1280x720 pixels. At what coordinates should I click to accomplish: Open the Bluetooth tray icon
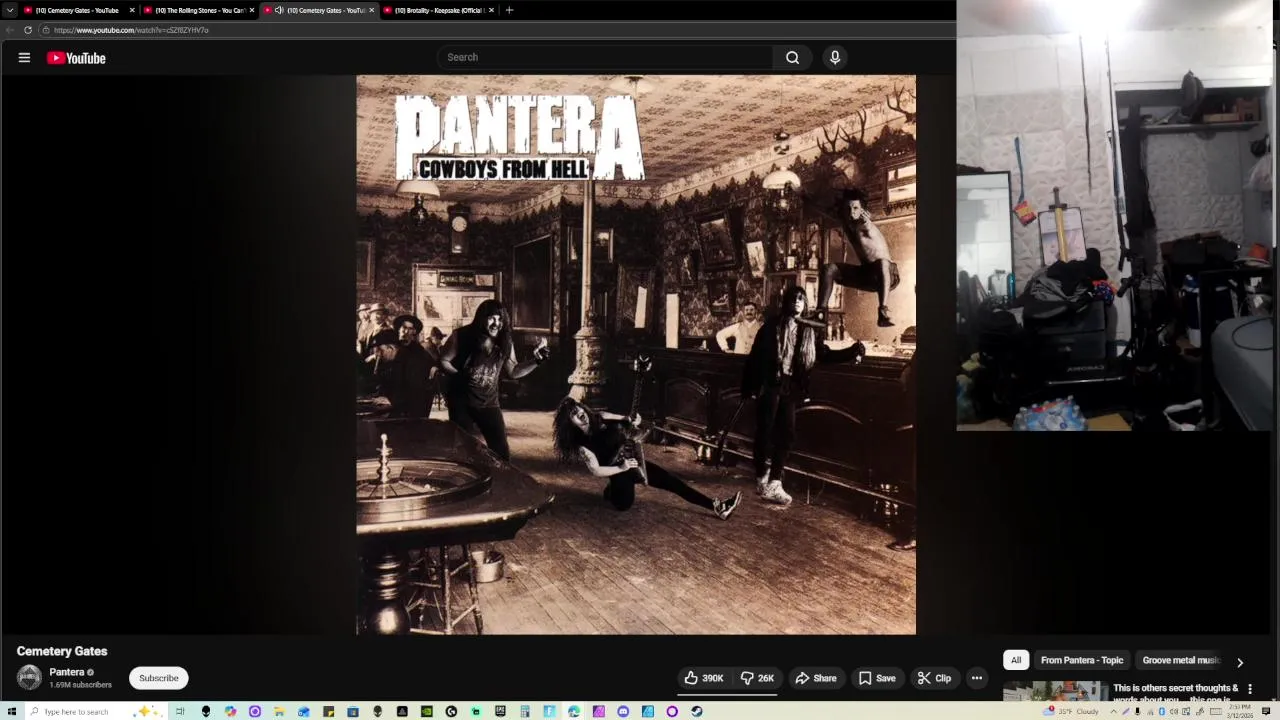[x=1162, y=711]
